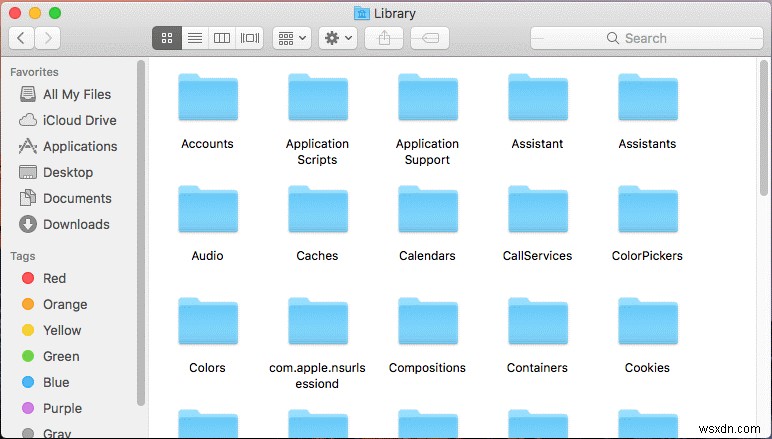Switch to Cover Flow view
This screenshot has width=772, height=439.
(x=250, y=38)
